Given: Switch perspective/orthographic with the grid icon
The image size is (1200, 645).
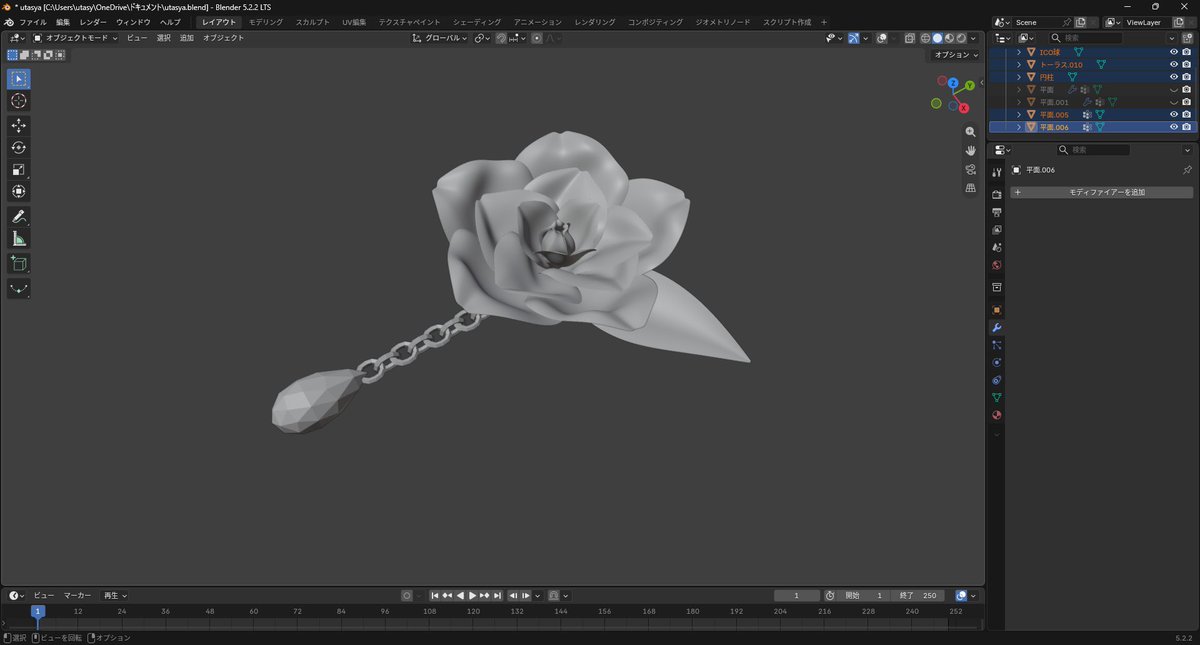Looking at the screenshot, I should tap(970, 188).
